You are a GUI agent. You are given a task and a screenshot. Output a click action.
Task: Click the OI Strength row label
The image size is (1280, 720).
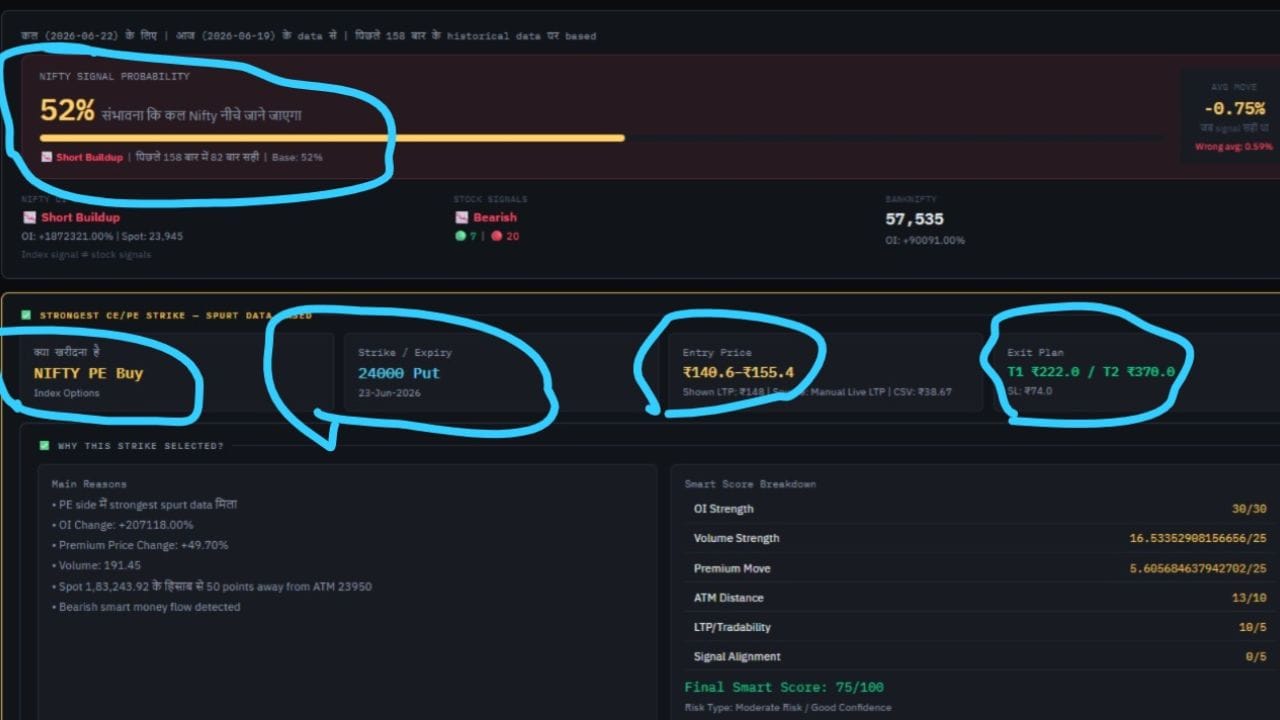coord(723,509)
